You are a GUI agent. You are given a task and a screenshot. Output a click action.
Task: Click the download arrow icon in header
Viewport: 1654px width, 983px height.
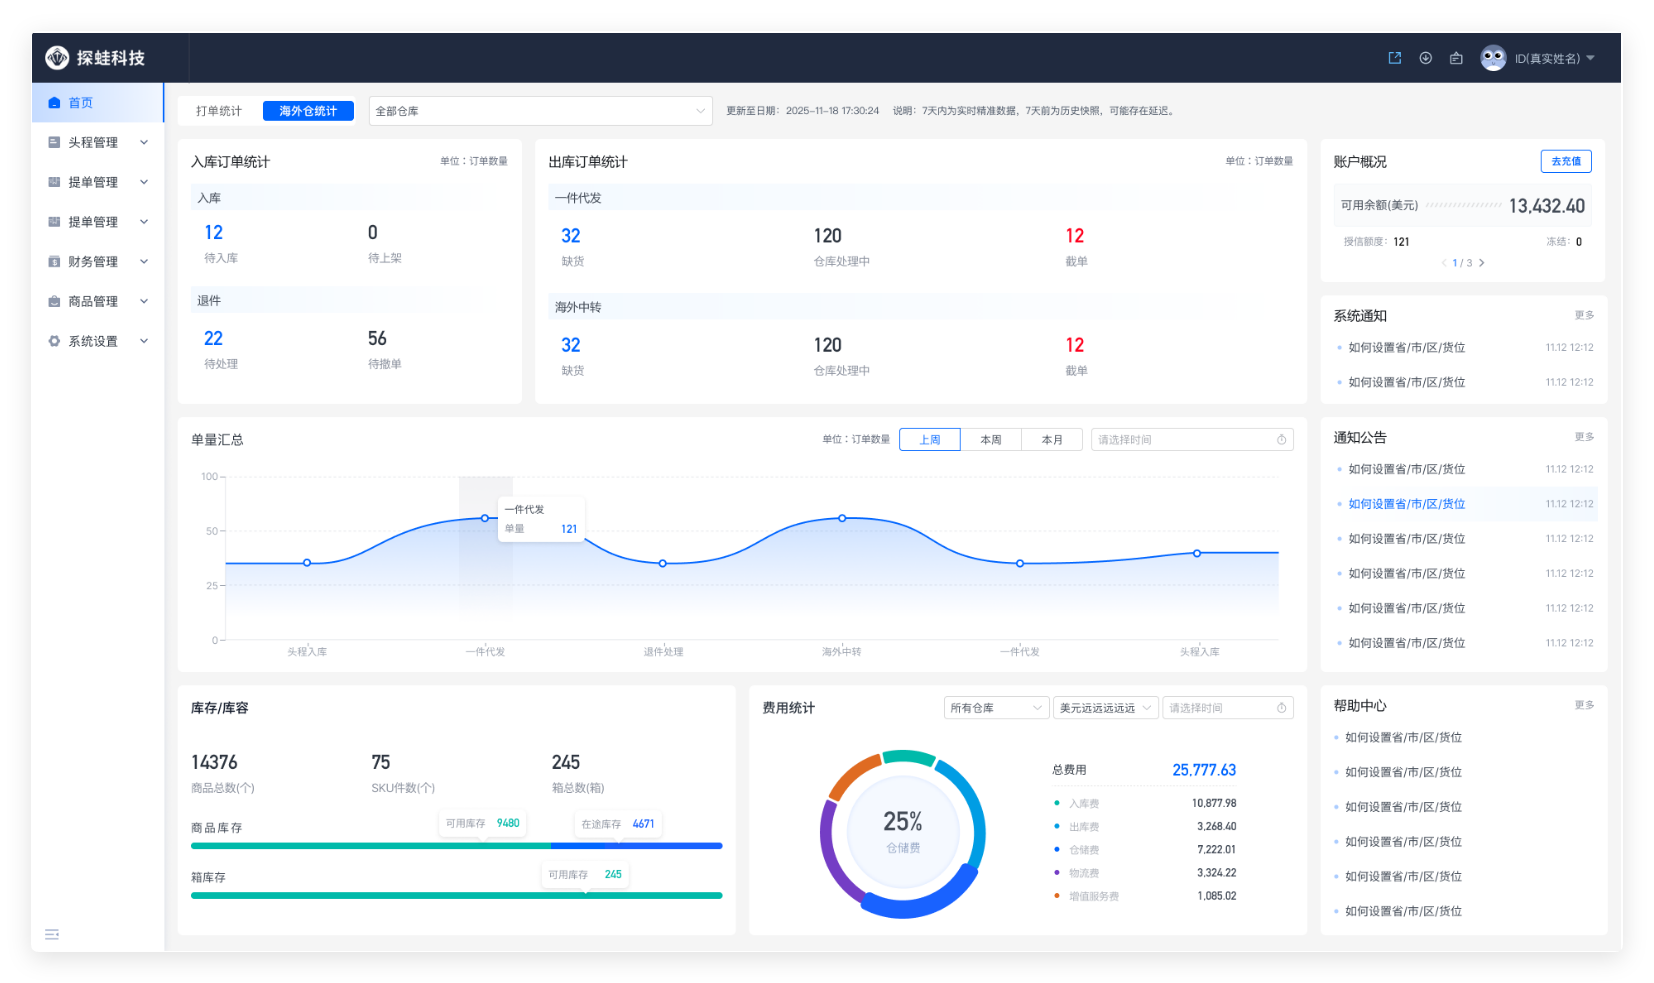click(1425, 58)
